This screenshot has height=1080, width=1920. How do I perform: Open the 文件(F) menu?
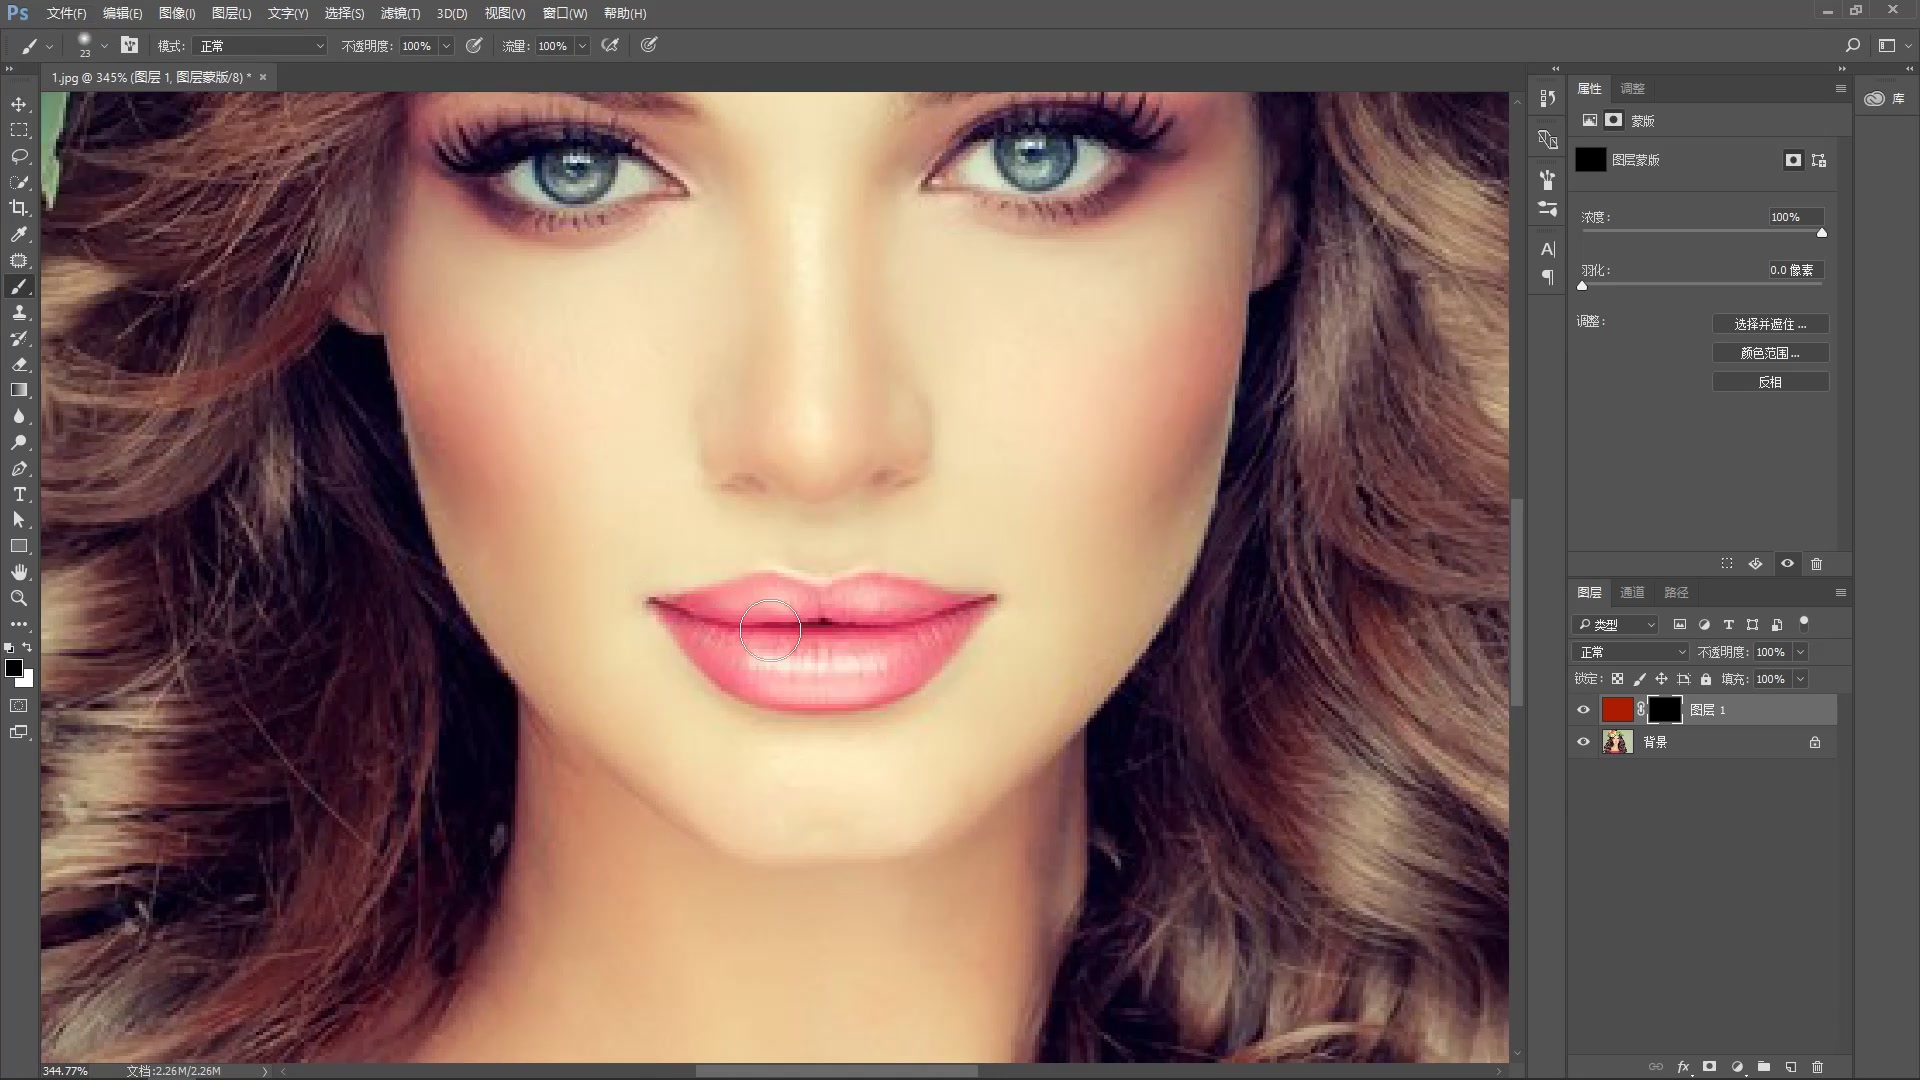(x=66, y=13)
